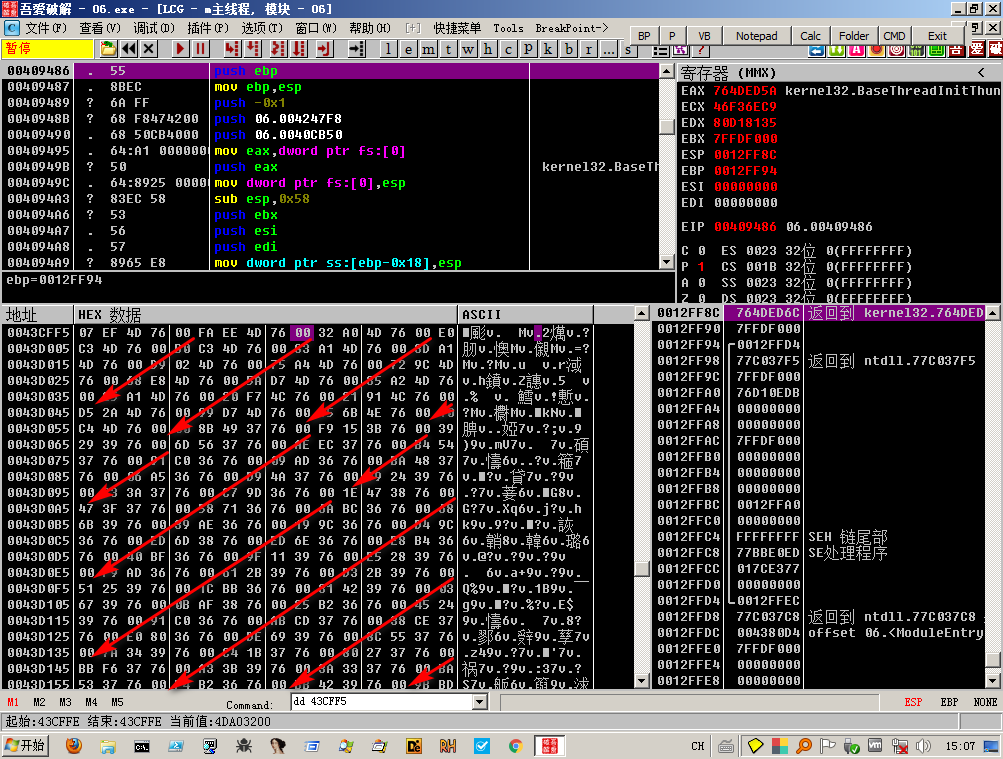The height and width of the screenshot is (759, 1003).
Task: Click the Folder button
Action: coord(853,36)
